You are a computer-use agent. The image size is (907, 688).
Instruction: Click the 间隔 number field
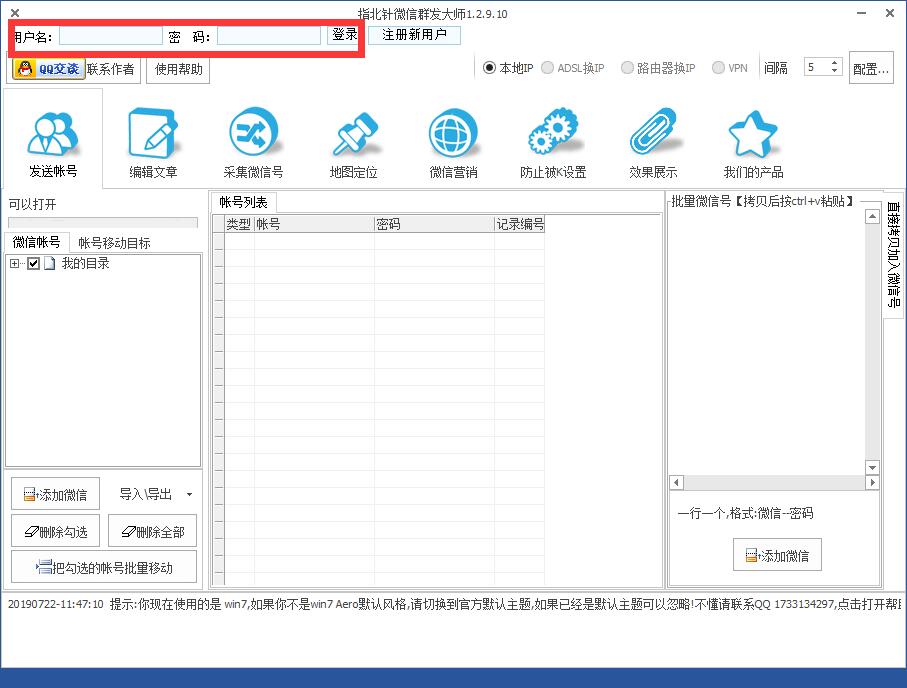click(x=816, y=67)
